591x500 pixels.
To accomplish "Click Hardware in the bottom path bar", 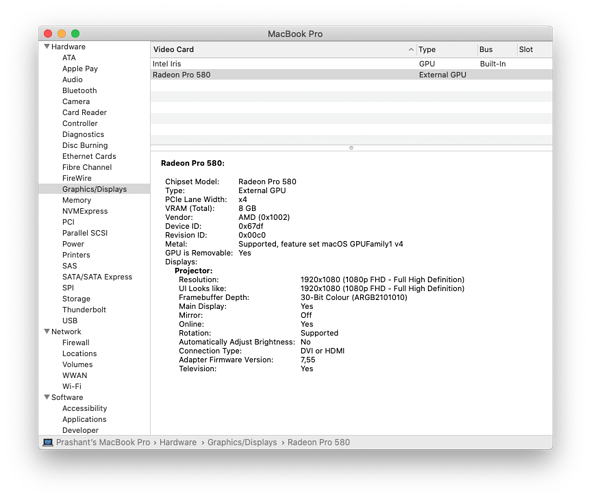I will (178, 442).
